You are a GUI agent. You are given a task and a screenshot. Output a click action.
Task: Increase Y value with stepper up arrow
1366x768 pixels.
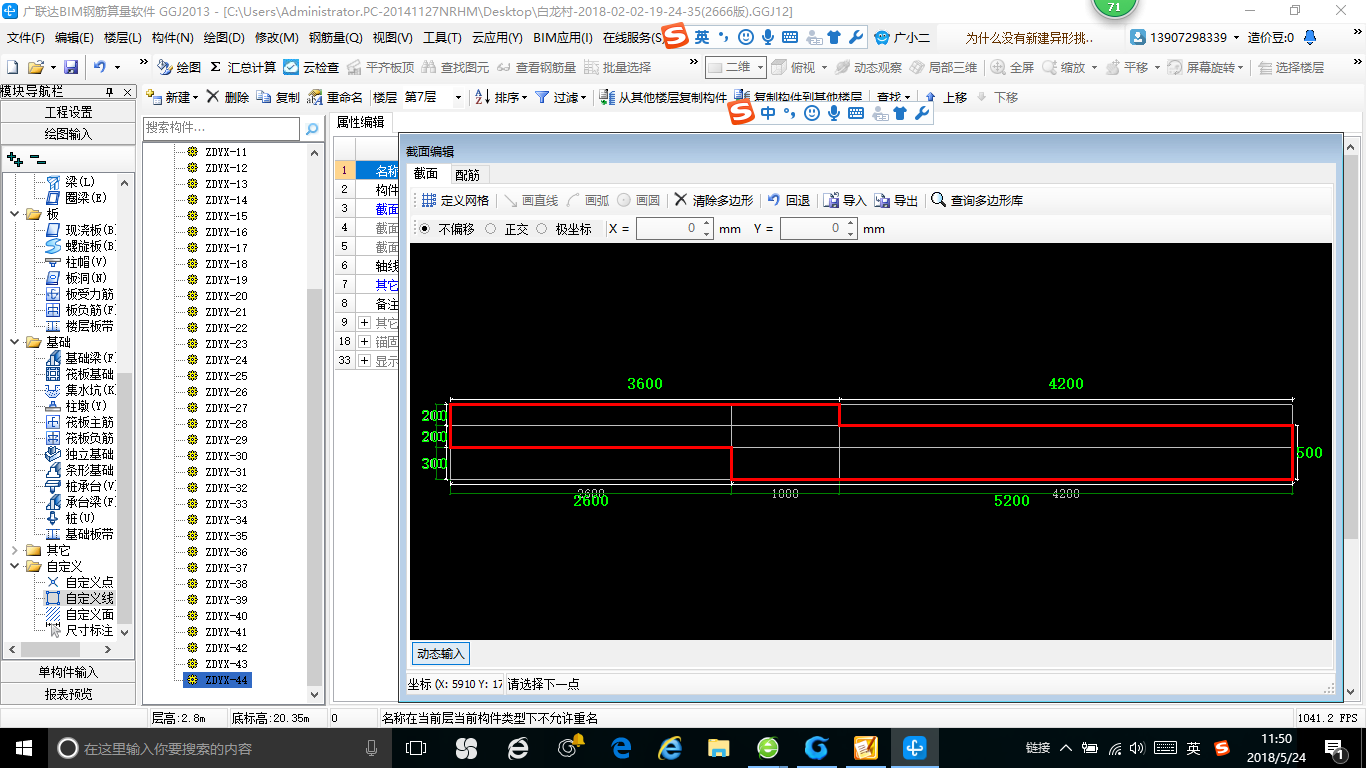coord(850,224)
